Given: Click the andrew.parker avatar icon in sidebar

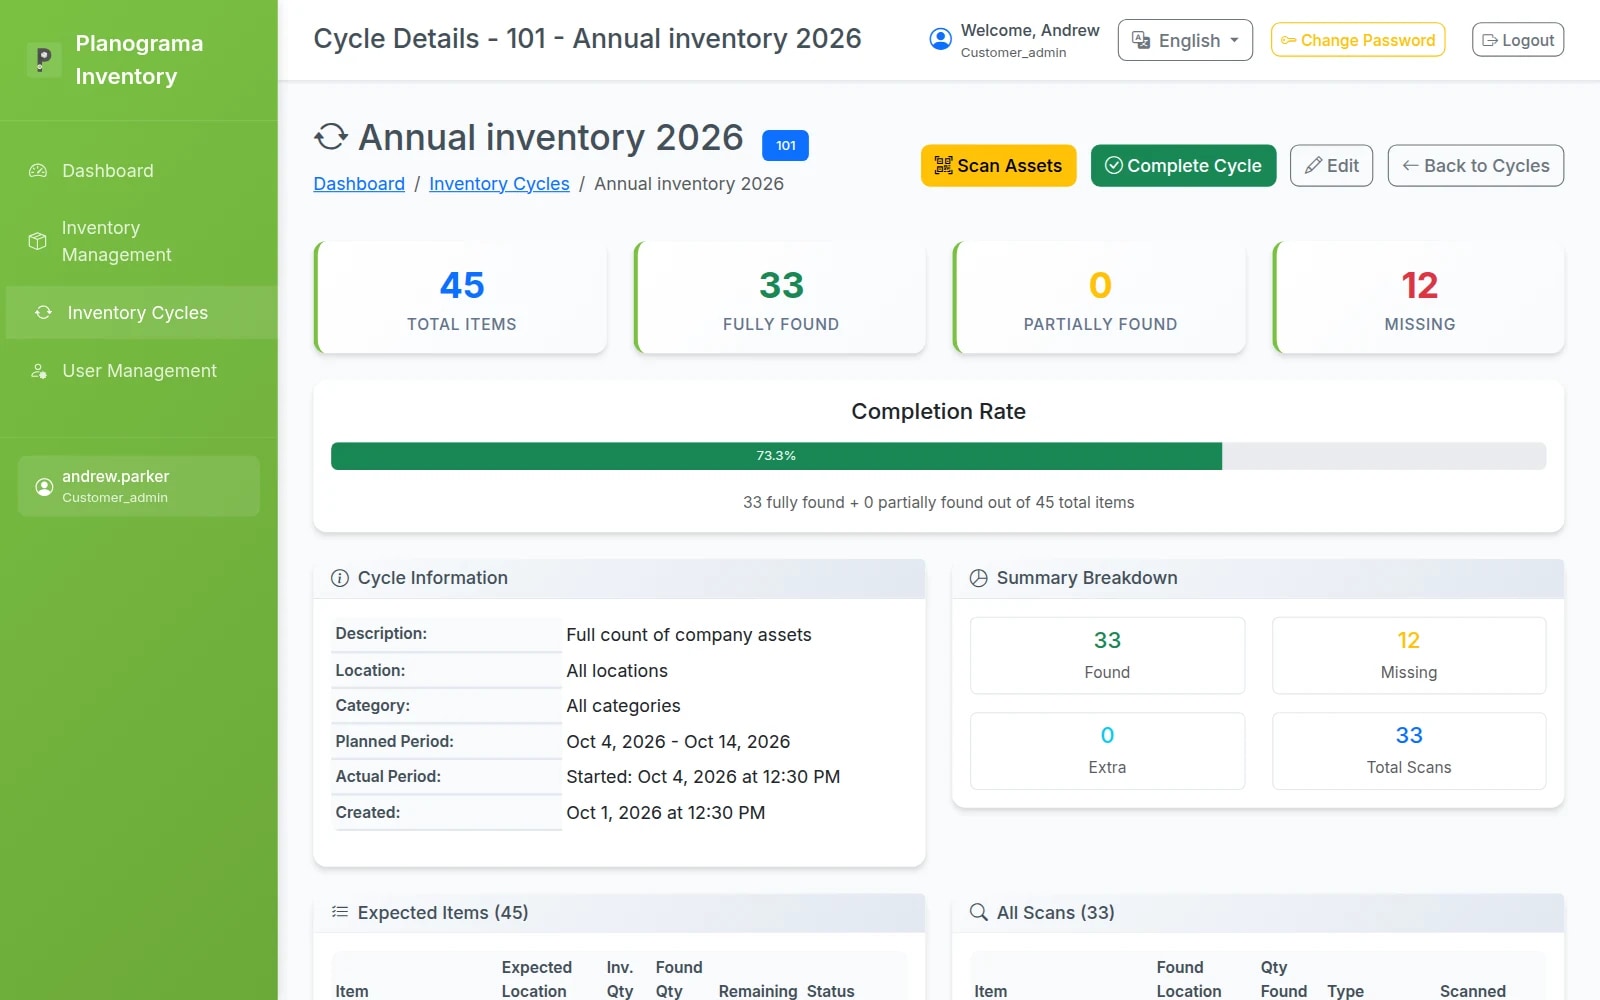Looking at the screenshot, I should pyautogui.click(x=44, y=487).
